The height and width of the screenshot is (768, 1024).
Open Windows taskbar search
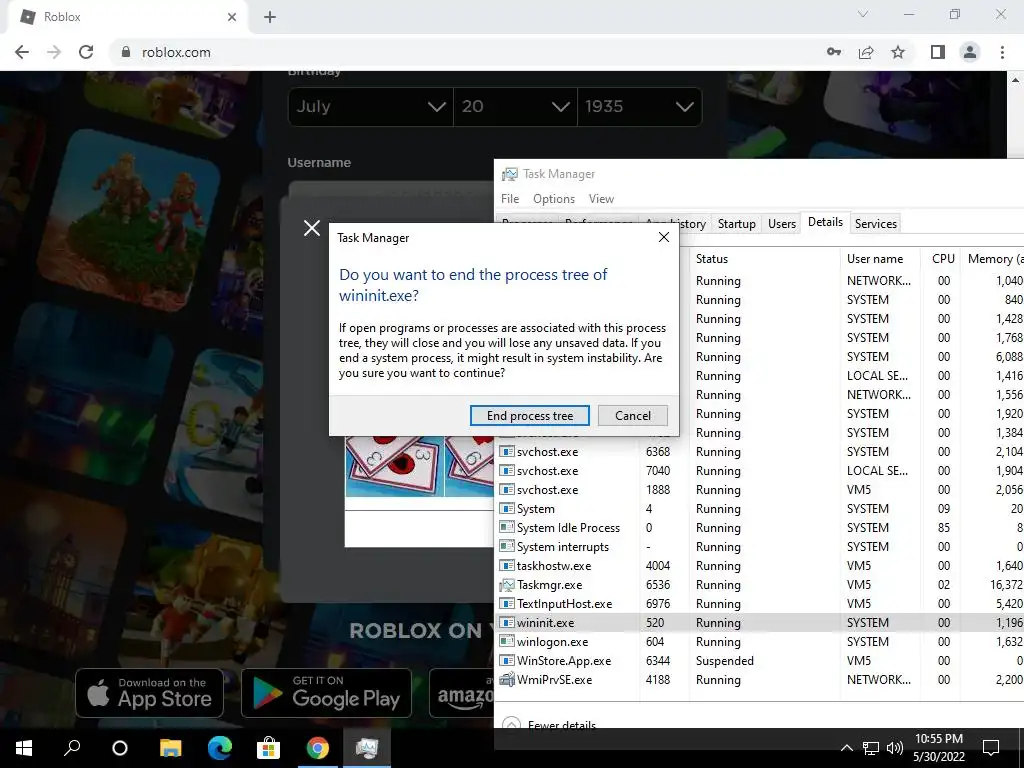pos(72,748)
